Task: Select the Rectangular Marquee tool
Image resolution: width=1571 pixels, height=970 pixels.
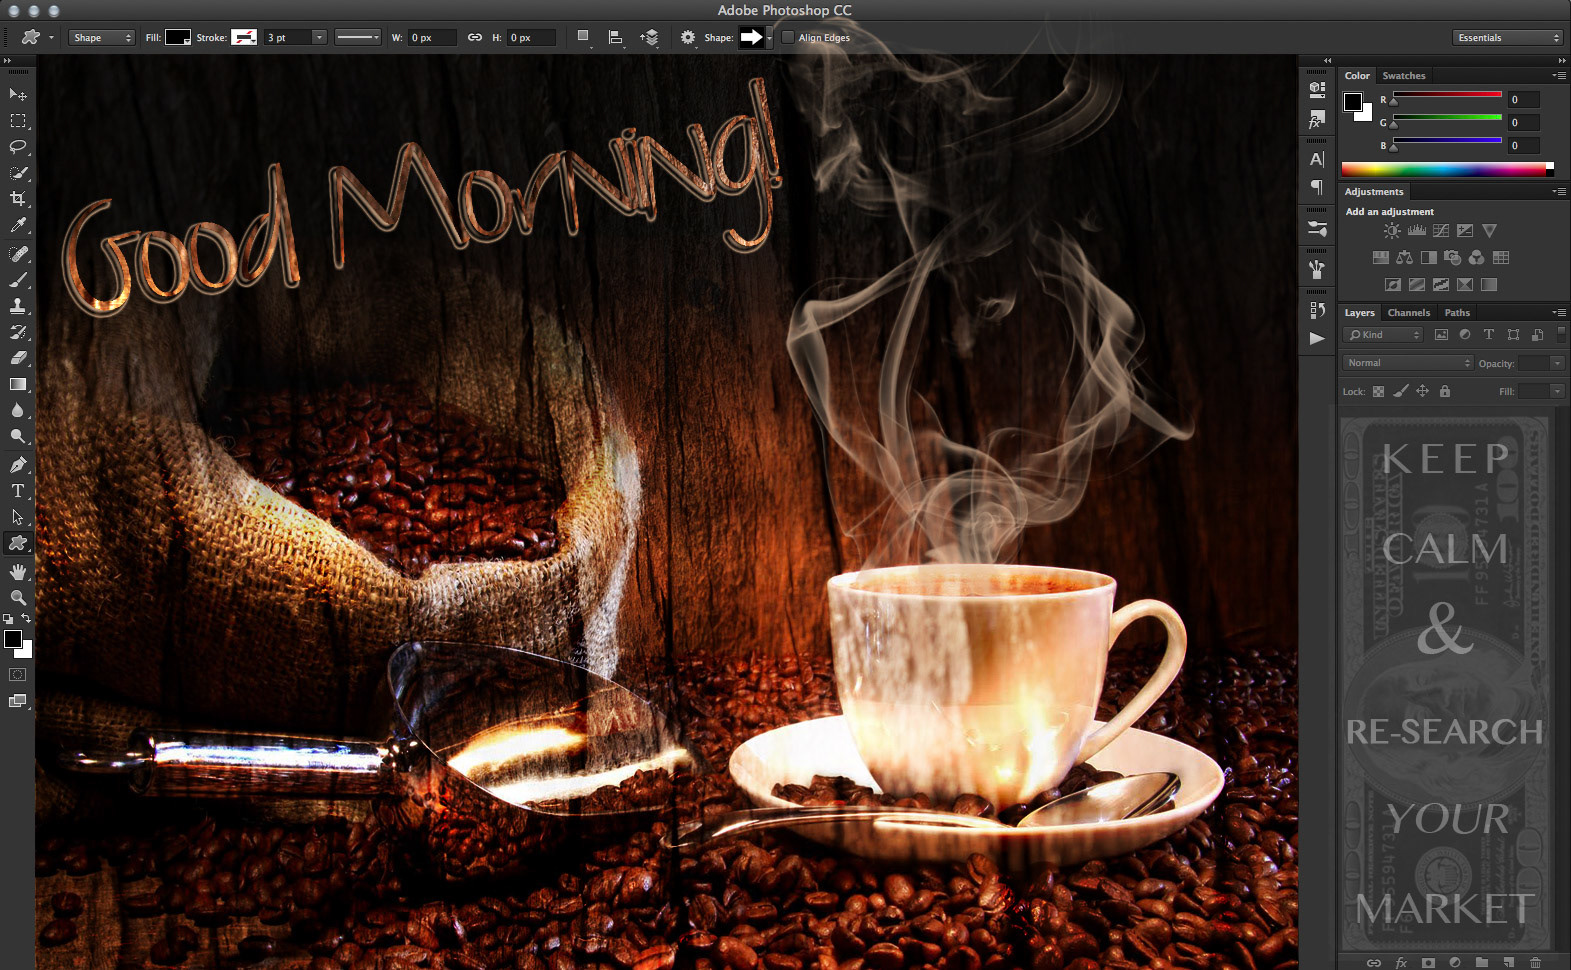Action: pos(18,121)
